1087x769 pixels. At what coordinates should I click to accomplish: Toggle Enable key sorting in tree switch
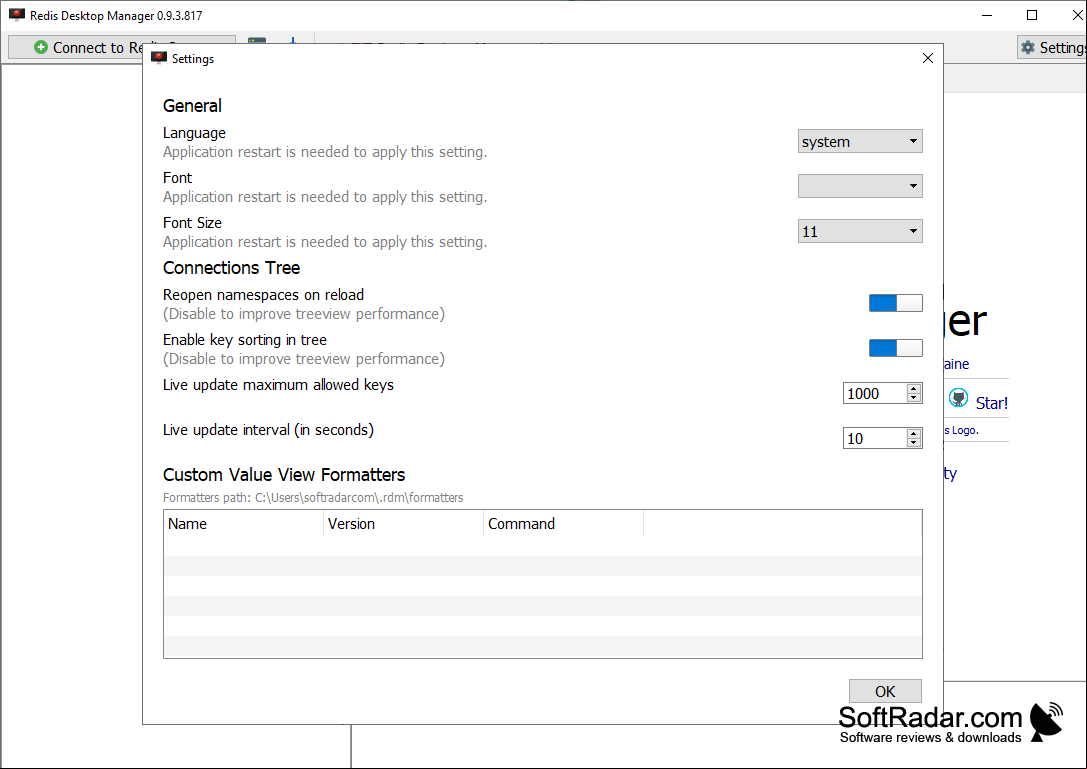(x=896, y=348)
